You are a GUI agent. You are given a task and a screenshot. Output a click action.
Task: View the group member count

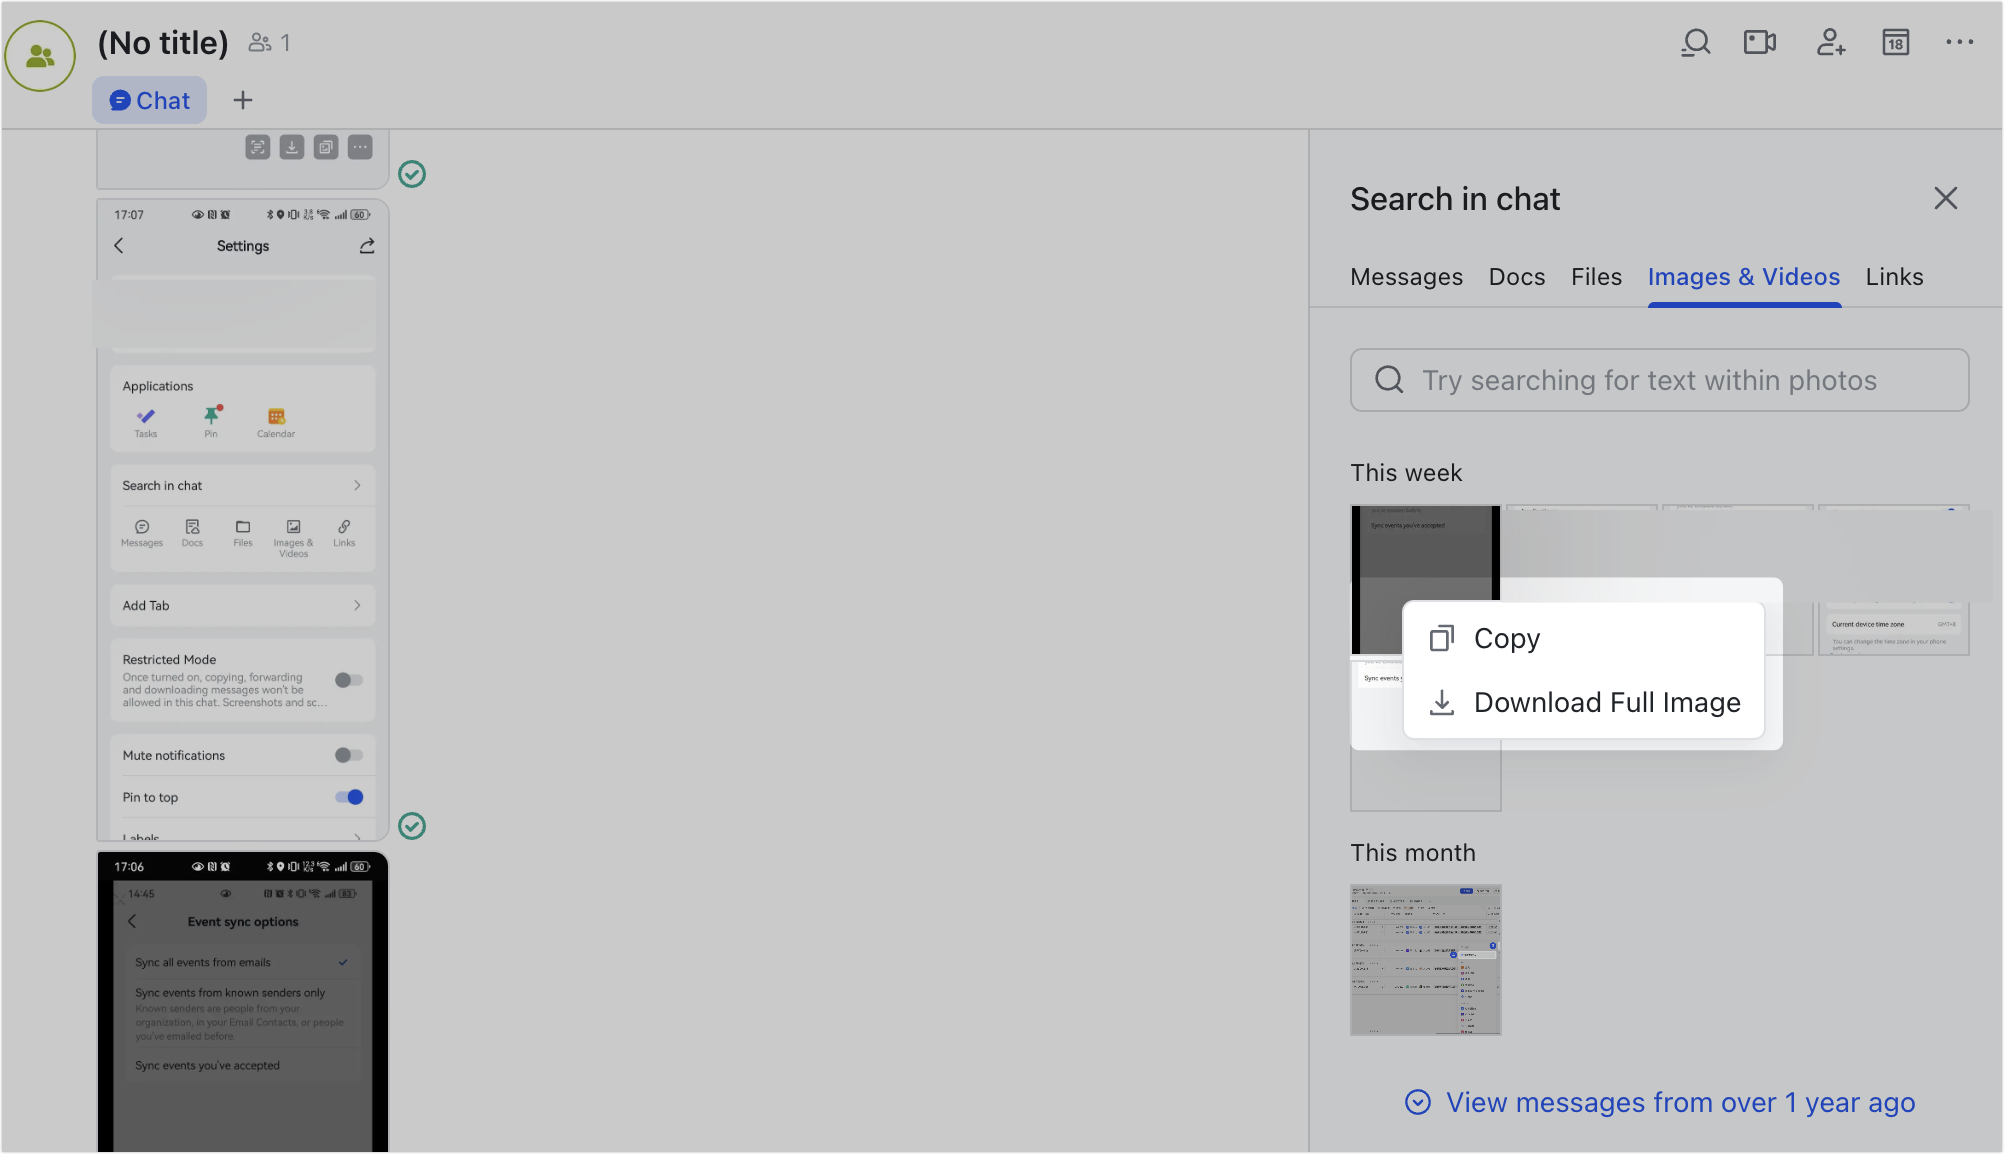click(270, 43)
